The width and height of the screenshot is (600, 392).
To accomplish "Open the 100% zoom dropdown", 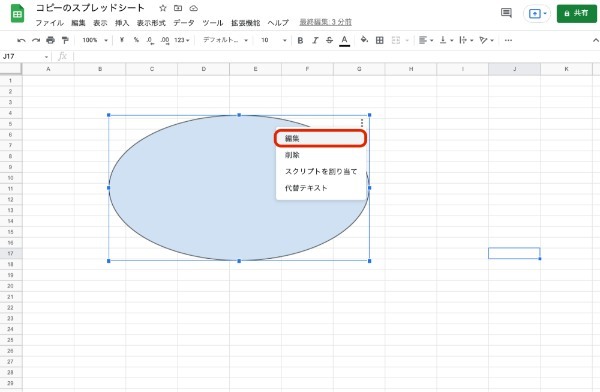I will [x=95, y=40].
